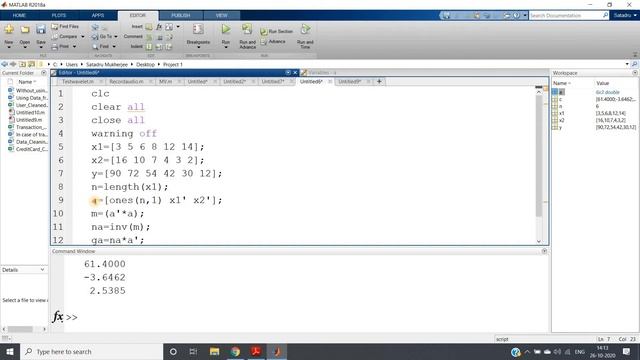Click the browse for folder icon
Viewport: 640px width, 360px height.
tap(31, 64)
